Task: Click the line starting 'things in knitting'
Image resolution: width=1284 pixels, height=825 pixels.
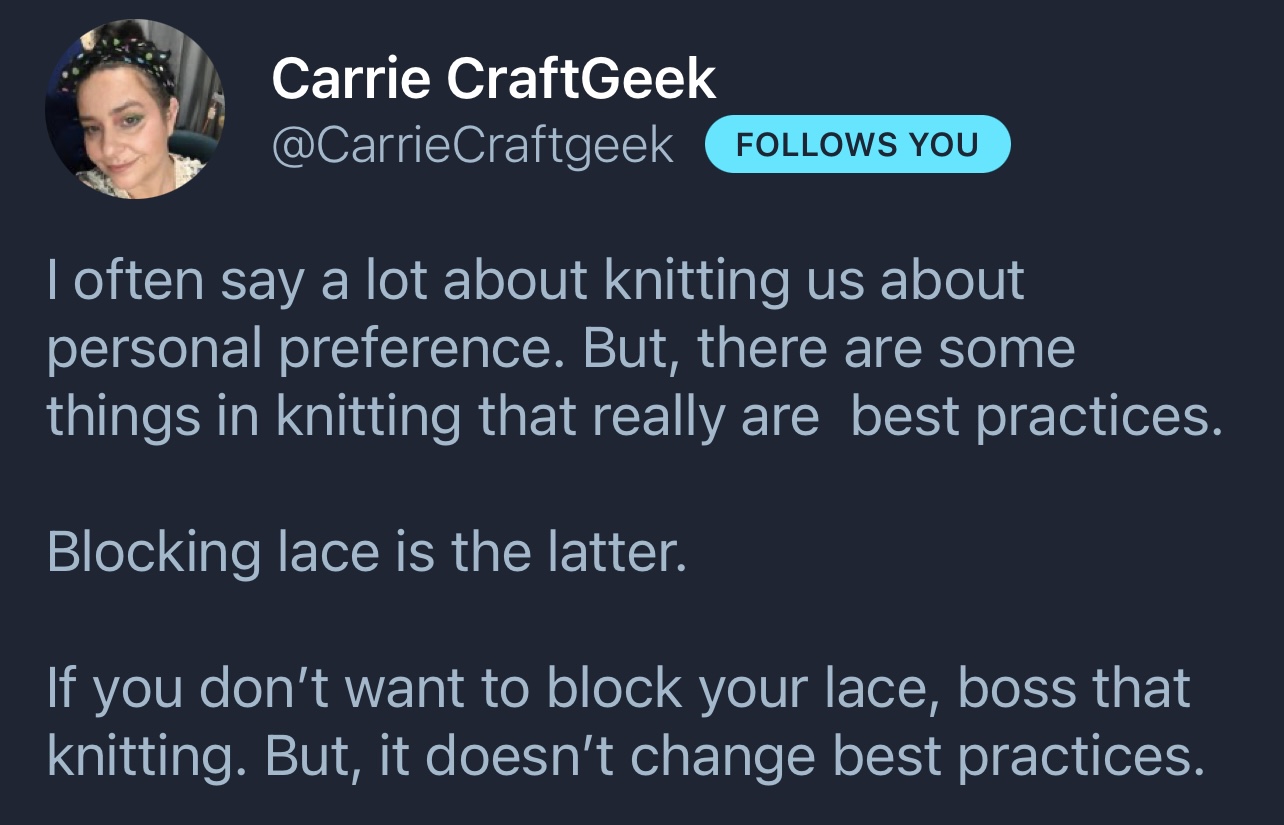Action: (x=635, y=419)
